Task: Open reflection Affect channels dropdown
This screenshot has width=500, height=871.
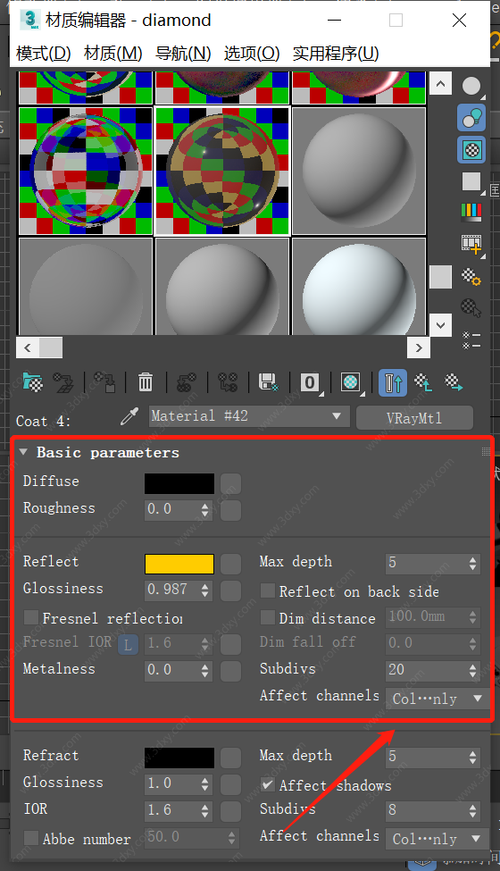Action: point(437,698)
